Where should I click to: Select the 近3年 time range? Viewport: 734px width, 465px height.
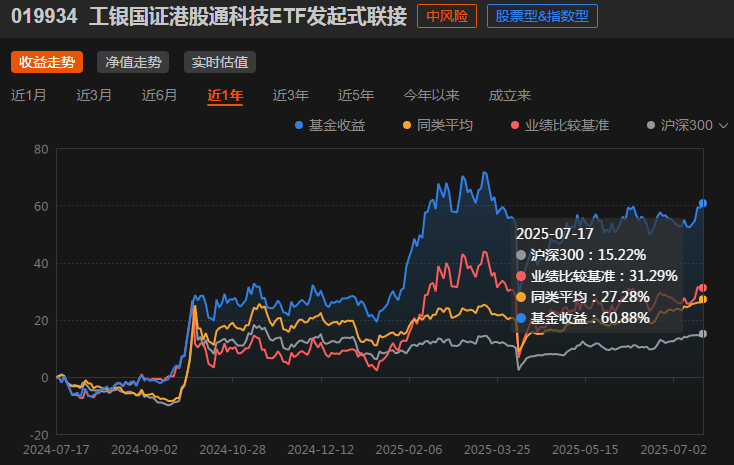coord(291,95)
